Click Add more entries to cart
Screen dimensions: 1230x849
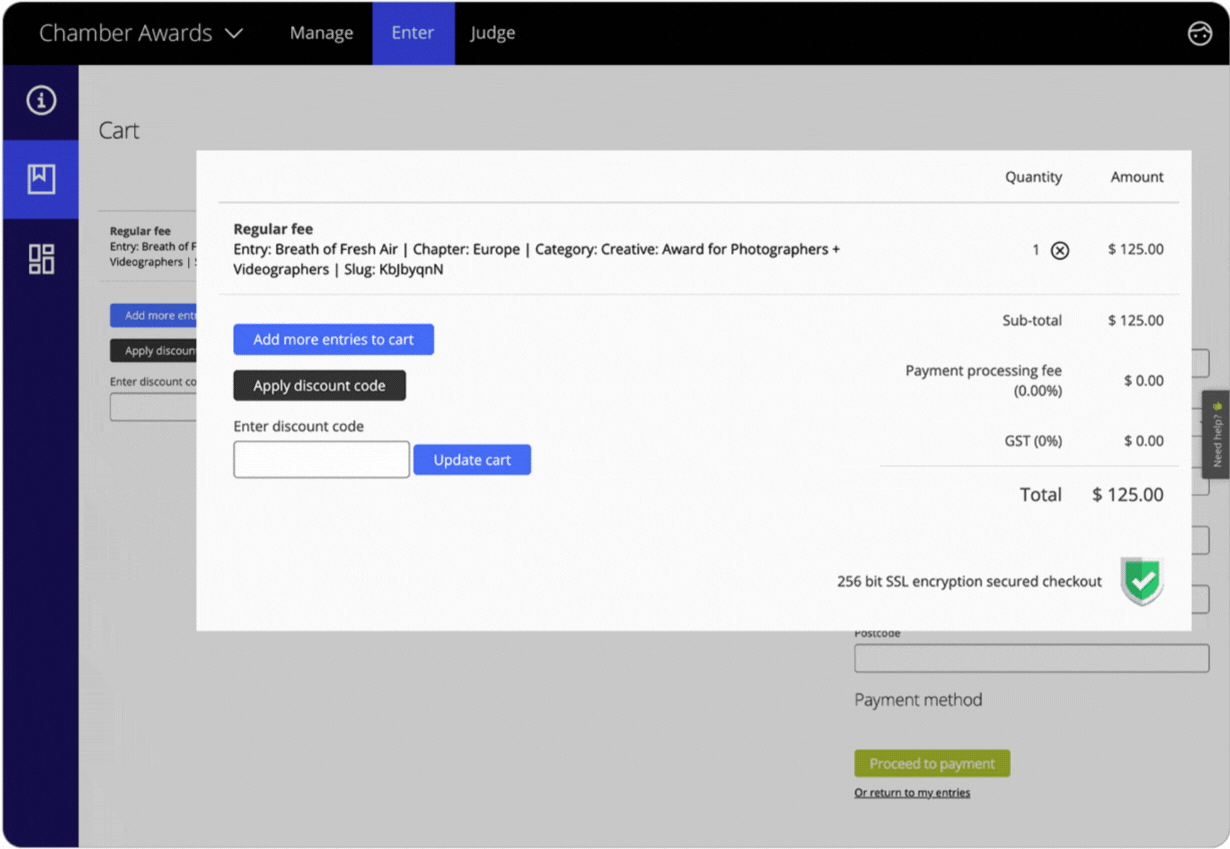click(333, 339)
